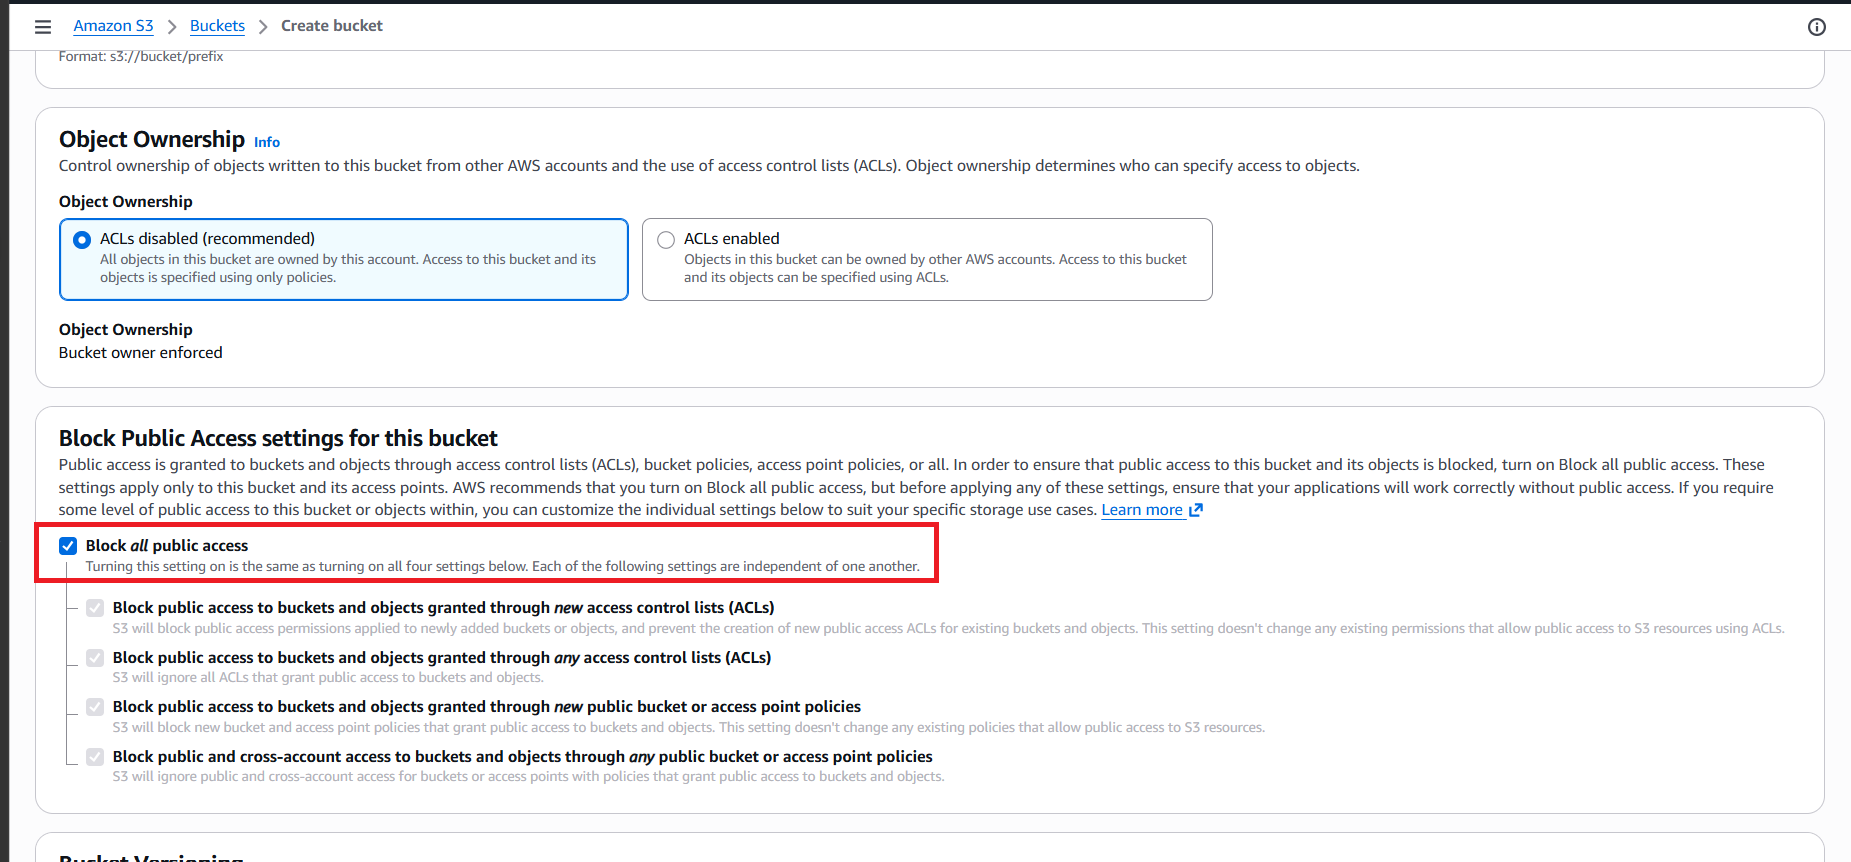
Task: Click the Create bucket breadcrumb text
Action: click(332, 26)
